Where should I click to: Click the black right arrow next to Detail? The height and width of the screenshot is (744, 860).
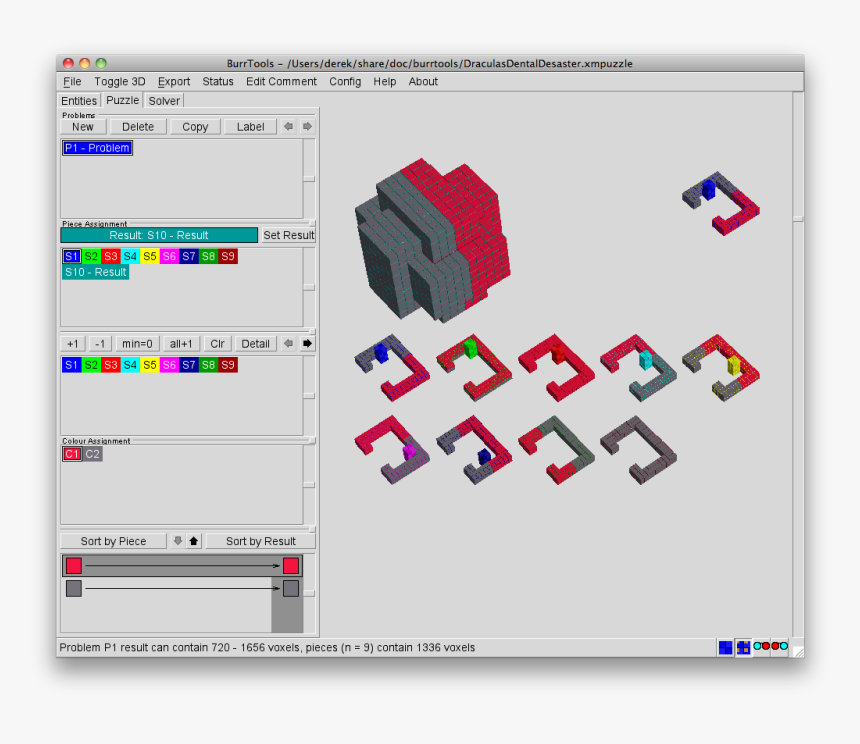click(x=307, y=344)
